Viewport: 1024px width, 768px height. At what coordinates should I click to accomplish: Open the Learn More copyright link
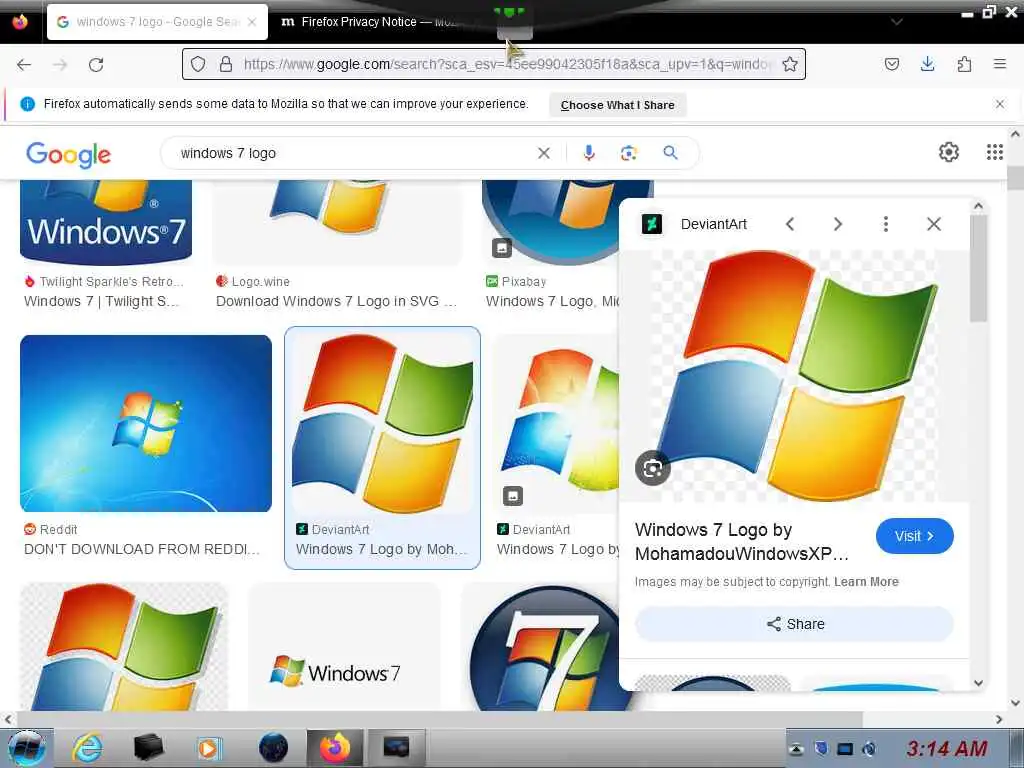coord(866,582)
